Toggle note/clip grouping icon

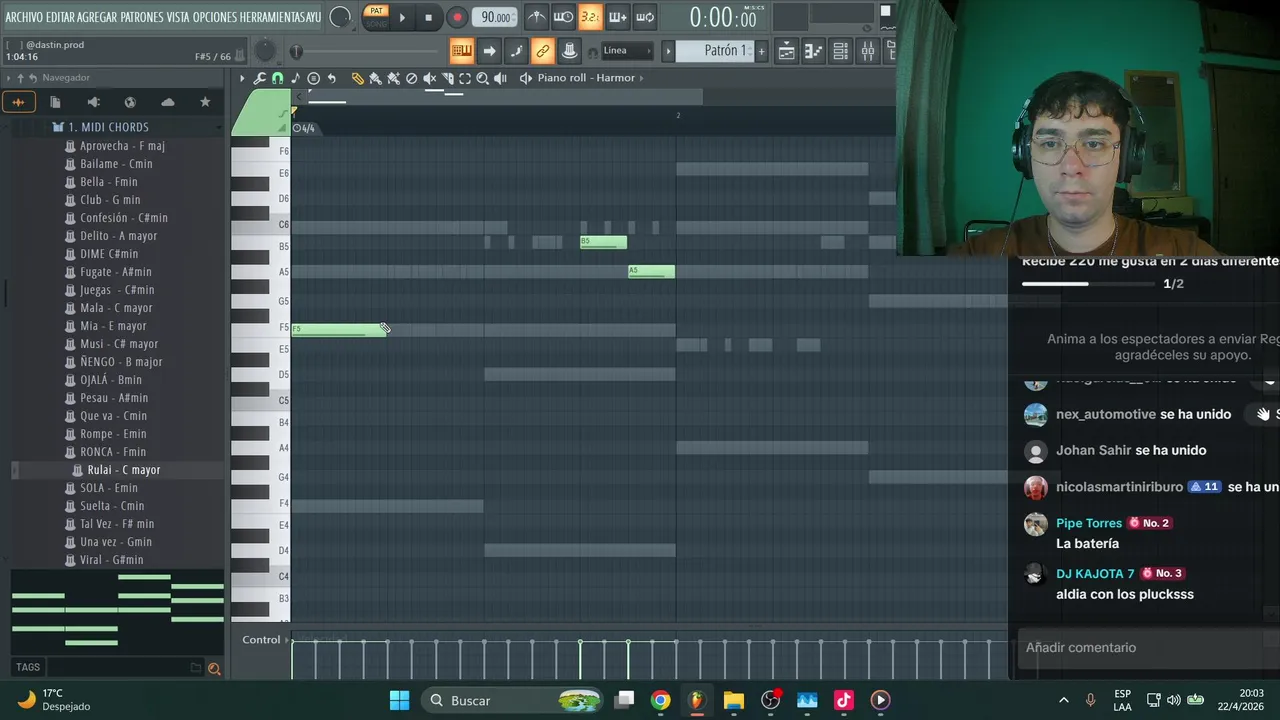click(516, 51)
